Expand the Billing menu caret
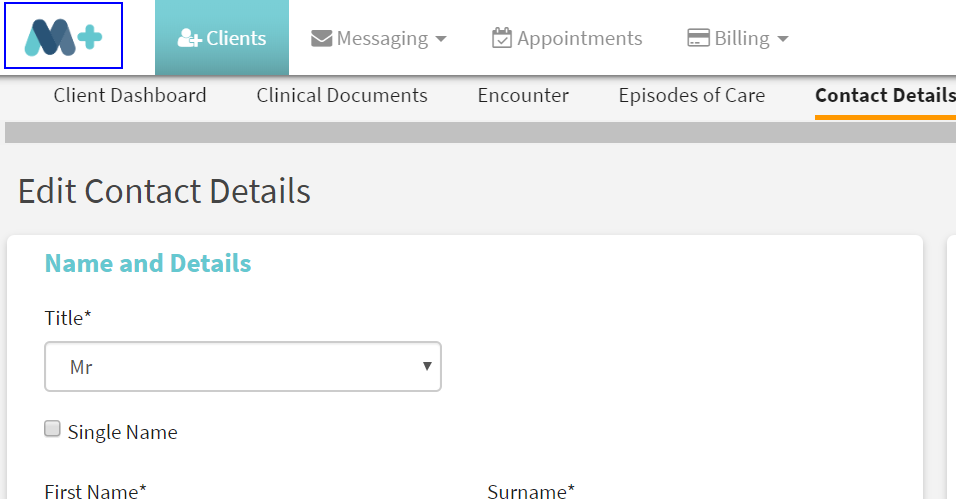Viewport: 956px width, 499px height. pos(783,40)
